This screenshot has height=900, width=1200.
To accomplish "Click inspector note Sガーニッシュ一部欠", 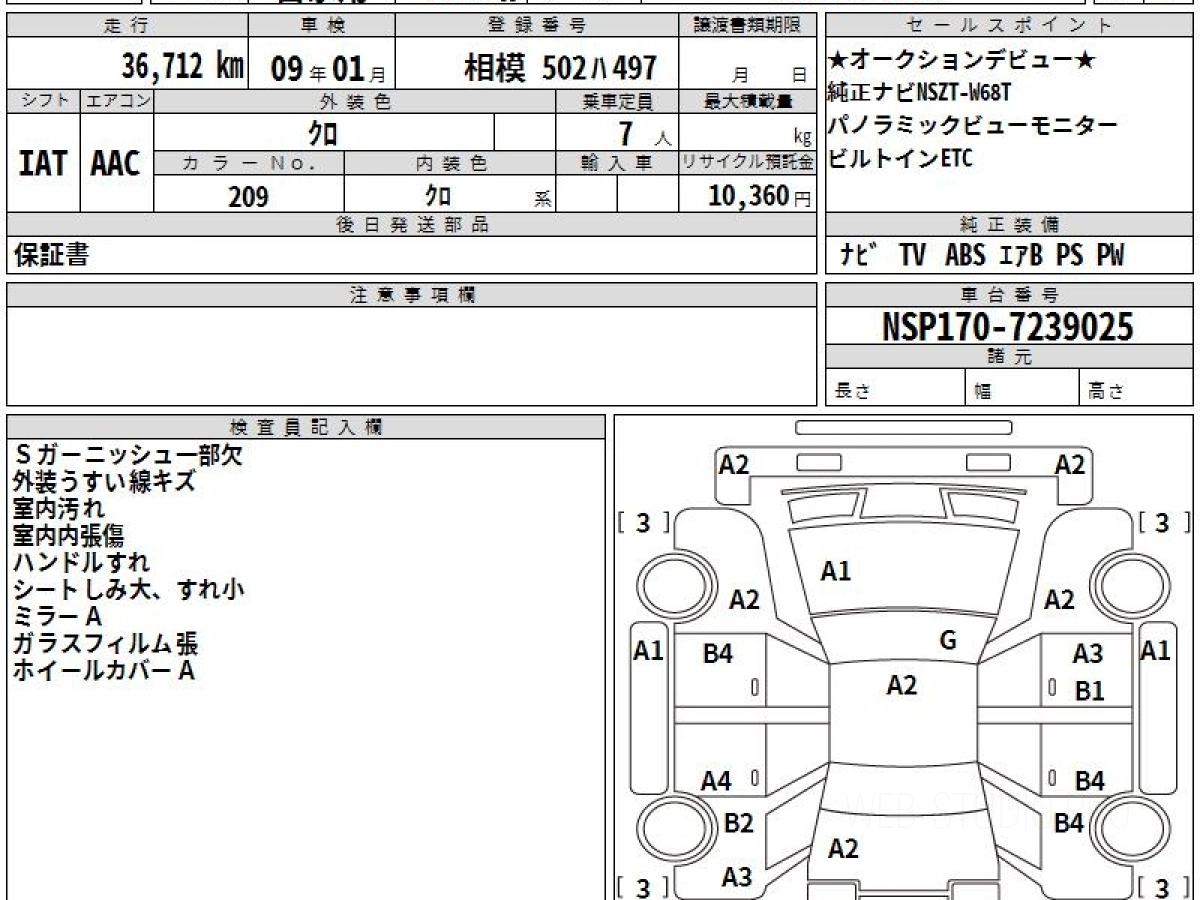I will pyautogui.click(x=128, y=455).
